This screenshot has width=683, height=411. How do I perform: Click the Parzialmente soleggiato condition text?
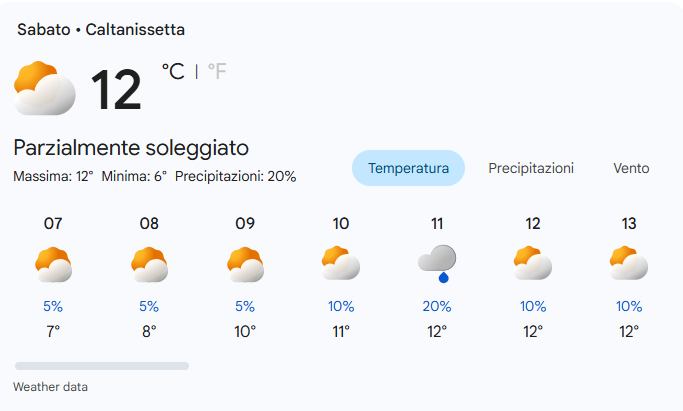[x=131, y=148]
